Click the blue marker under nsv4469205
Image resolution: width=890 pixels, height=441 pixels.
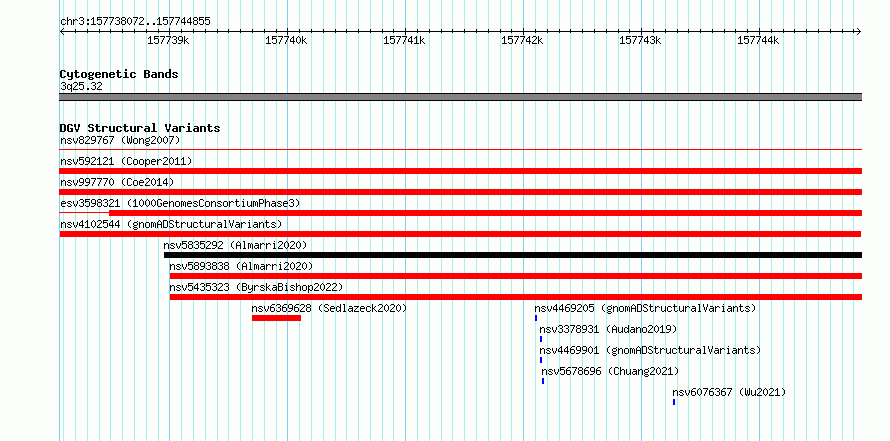(x=536, y=318)
